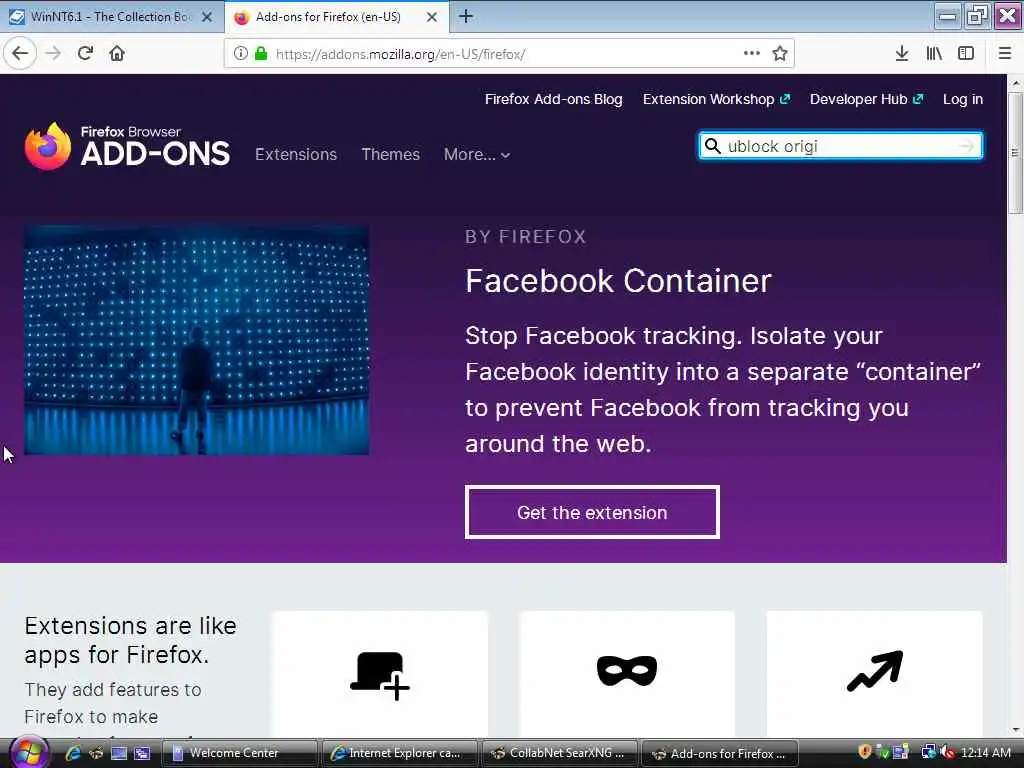Click the muted volume tray icon
Image resolution: width=1024 pixels, height=768 pixels.
pyautogui.click(x=948, y=752)
